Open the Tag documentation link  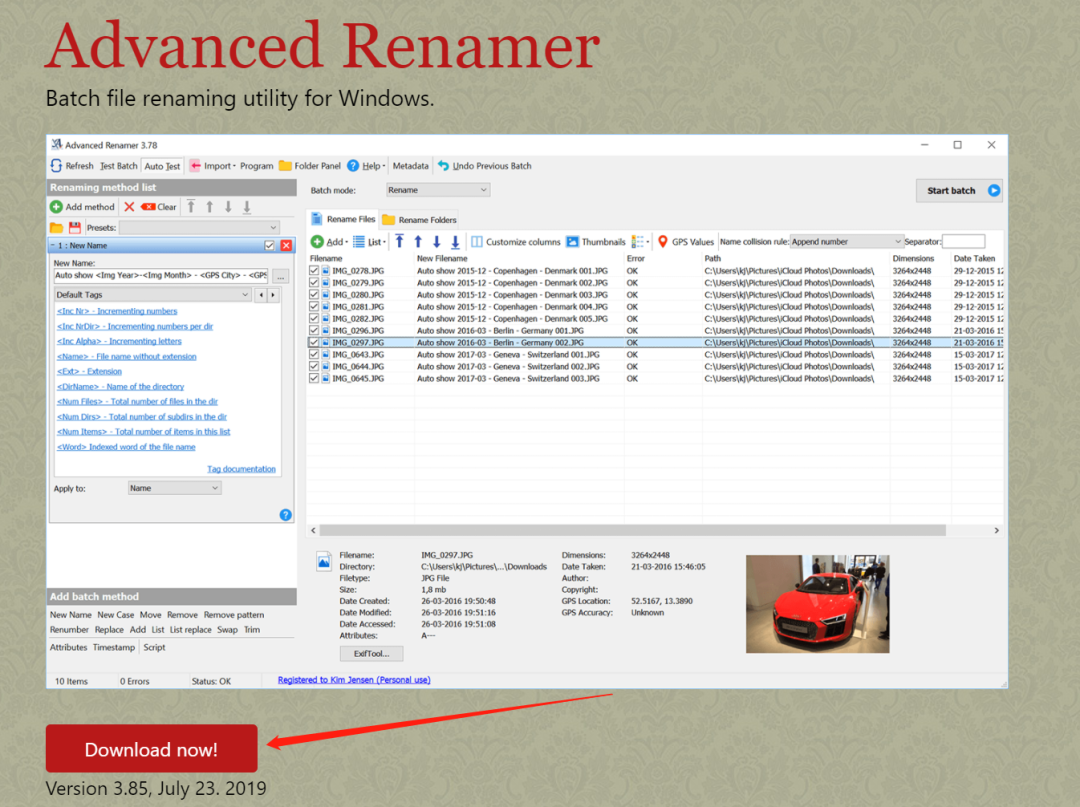[x=241, y=469]
